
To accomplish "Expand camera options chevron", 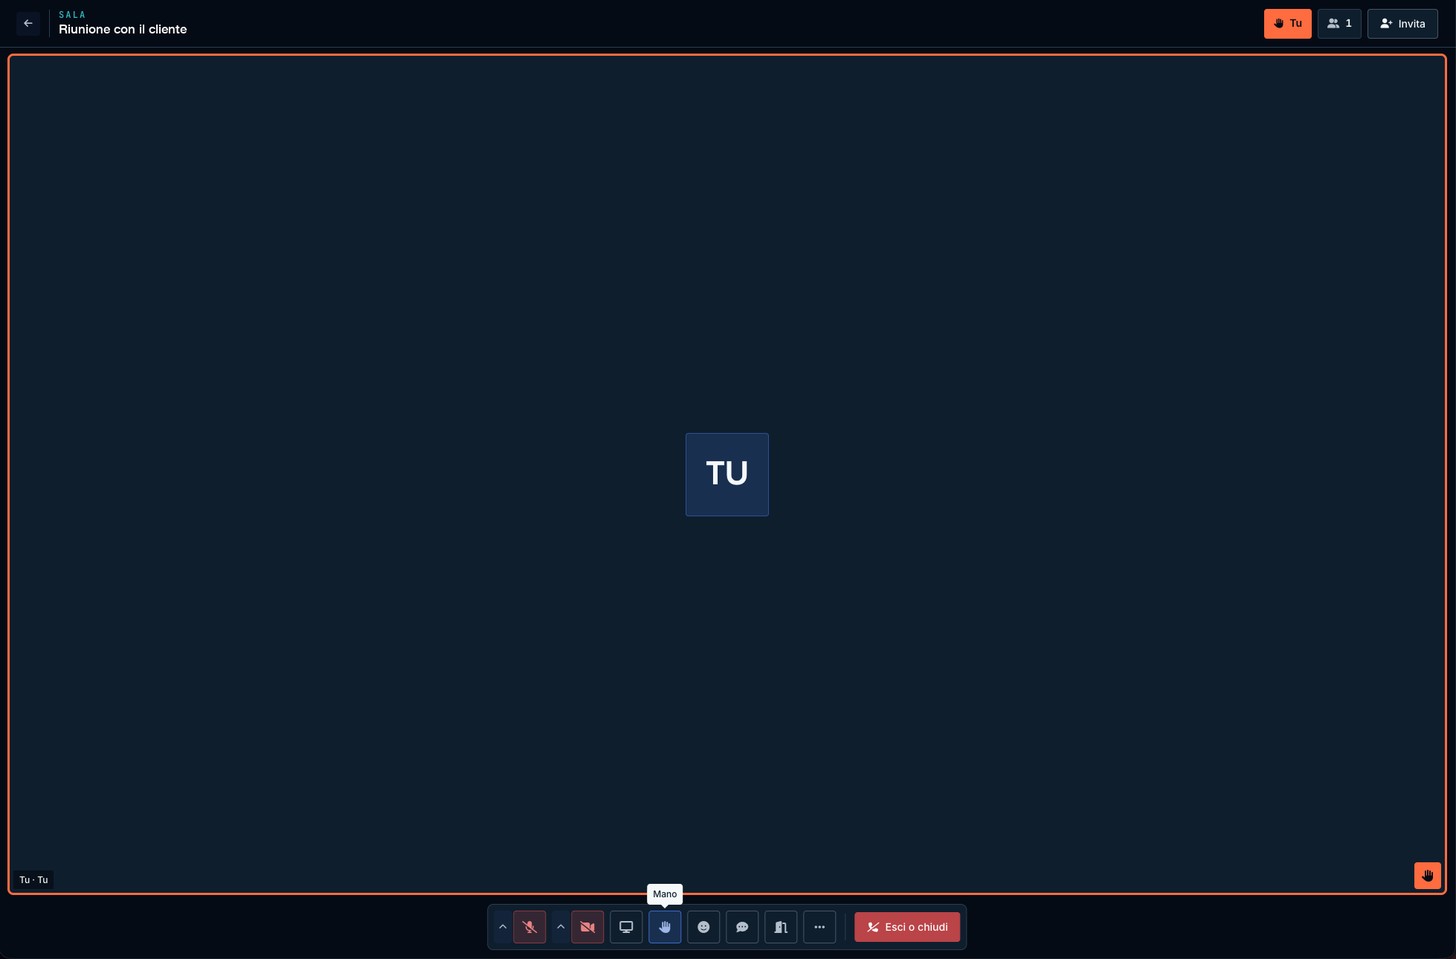I will point(561,927).
